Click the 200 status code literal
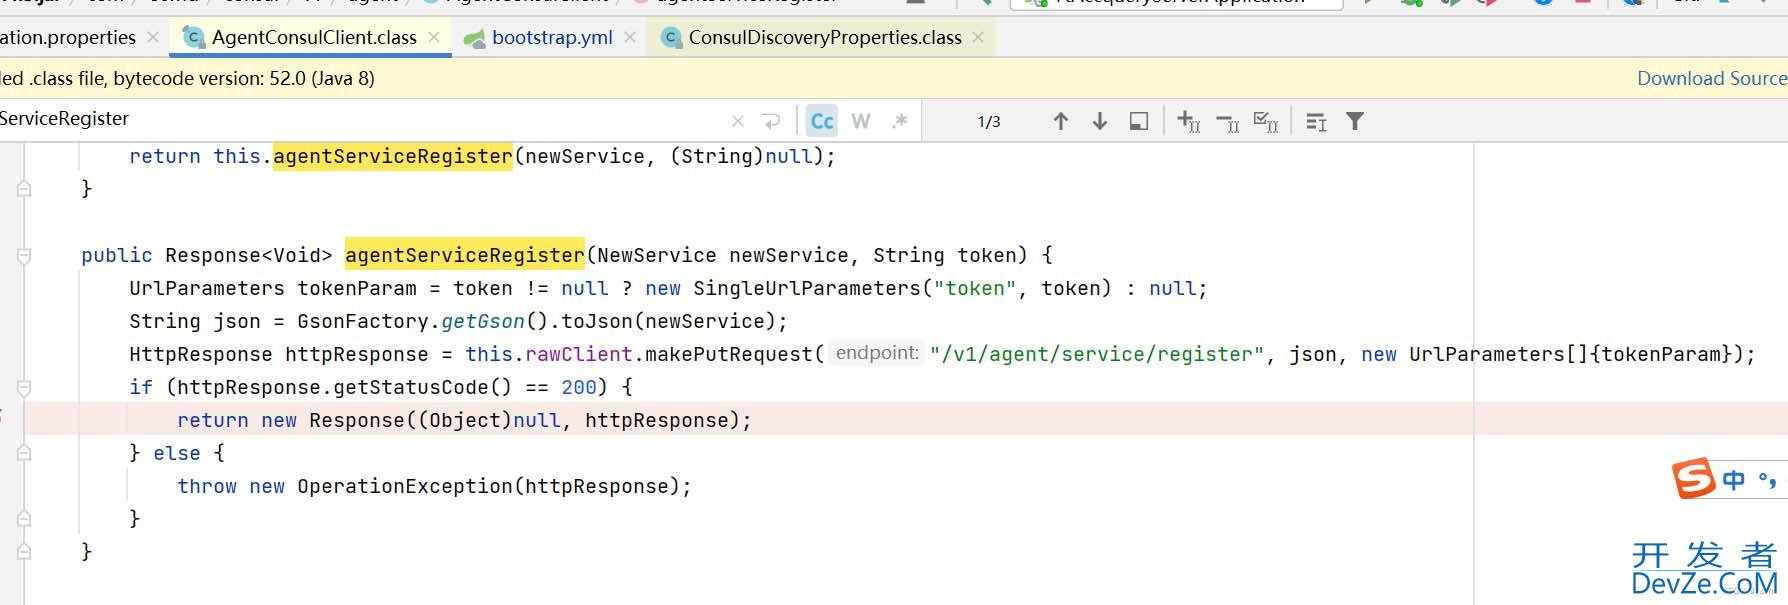The width and height of the screenshot is (1788, 605). click(579, 387)
